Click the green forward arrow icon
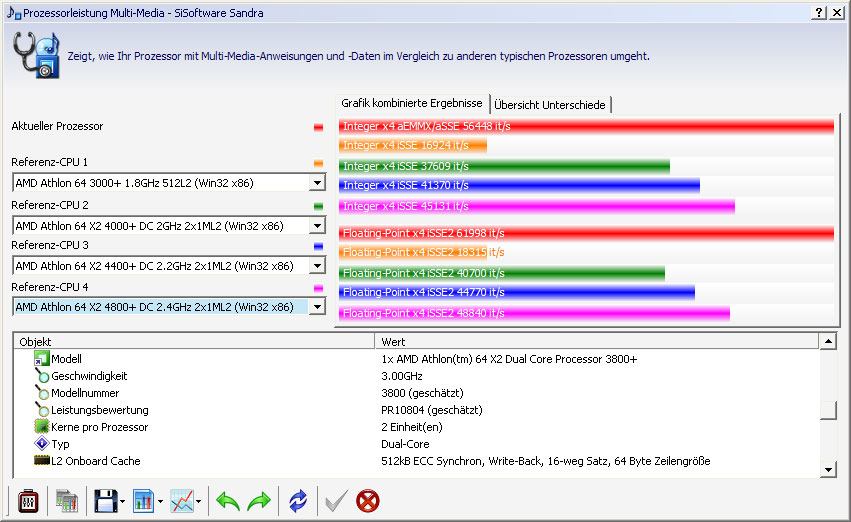Viewport: 851px width, 522px height. pos(259,501)
